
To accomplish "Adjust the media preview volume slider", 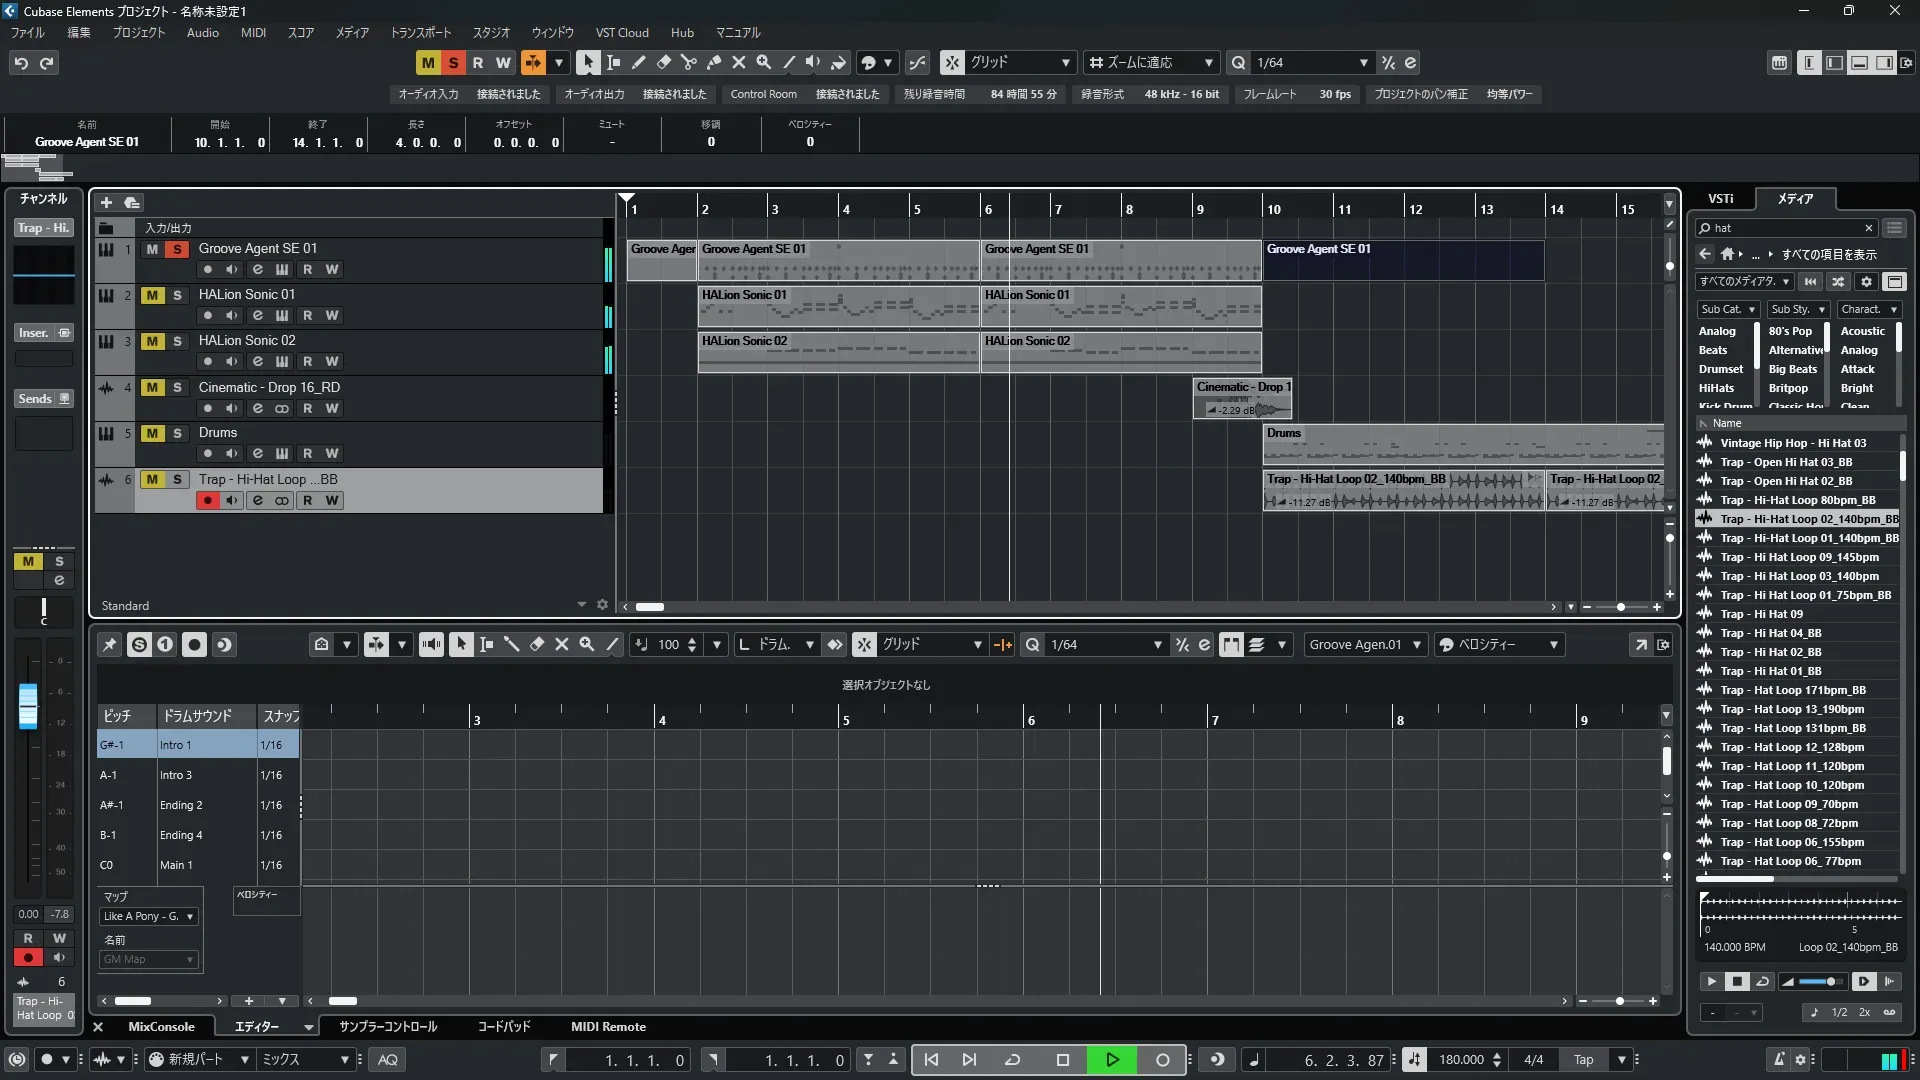I will pos(1830,982).
